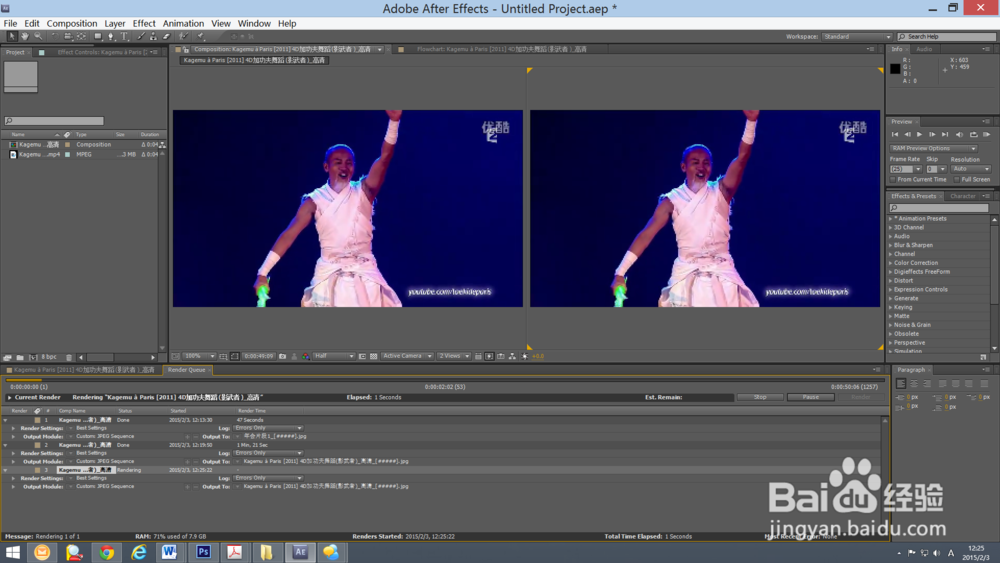Image resolution: width=1000 pixels, height=563 pixels.
Task: Expand the Color Correction effects category
Action: tap(890, 263)
